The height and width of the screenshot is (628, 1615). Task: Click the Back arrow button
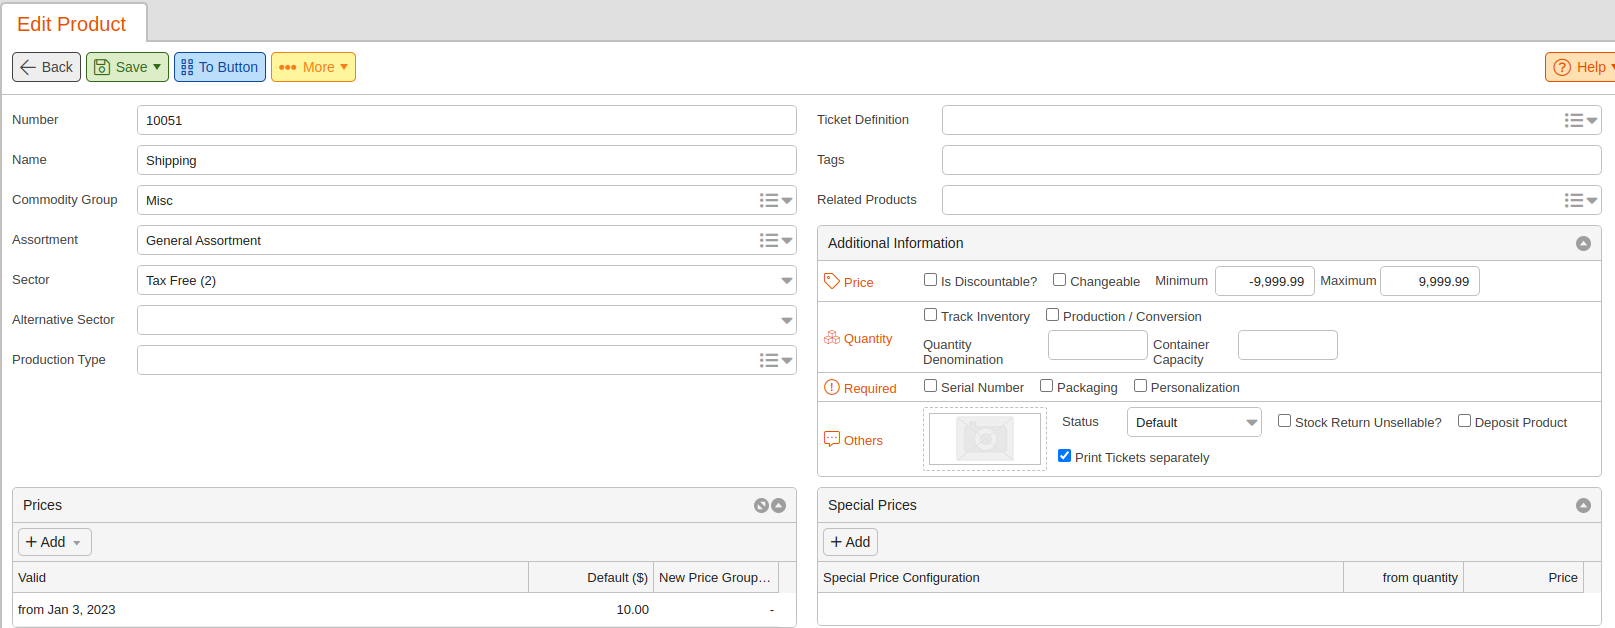pos(47,67)
